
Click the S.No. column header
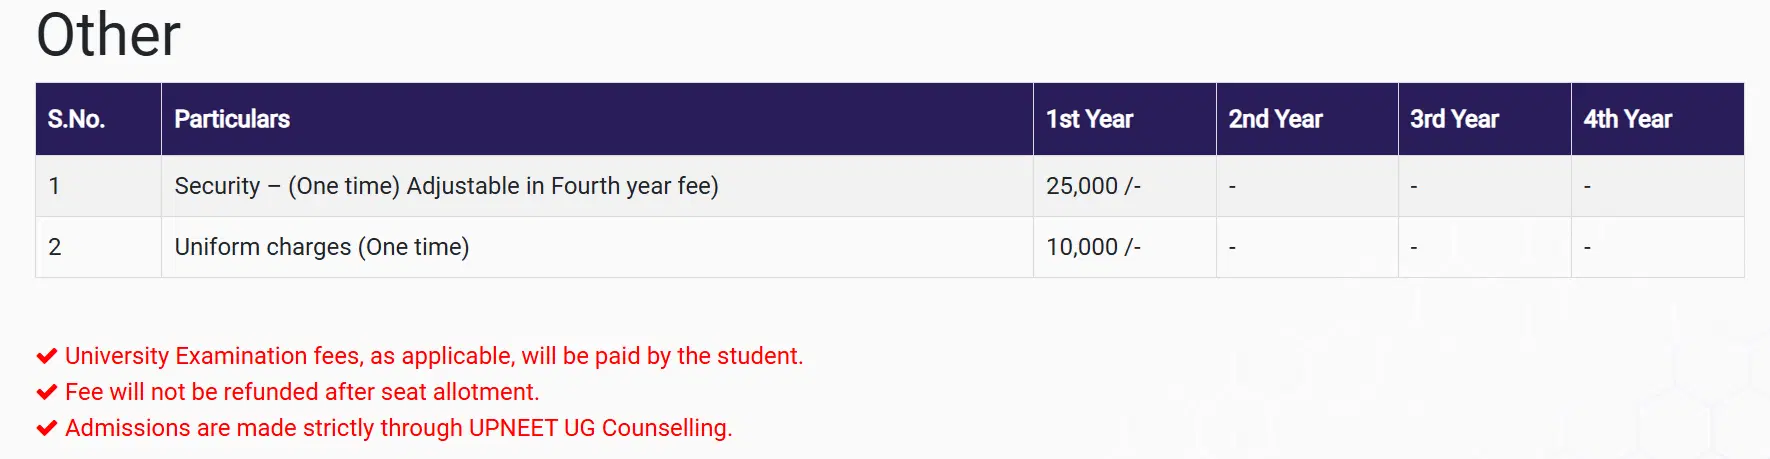coord(76,119)
